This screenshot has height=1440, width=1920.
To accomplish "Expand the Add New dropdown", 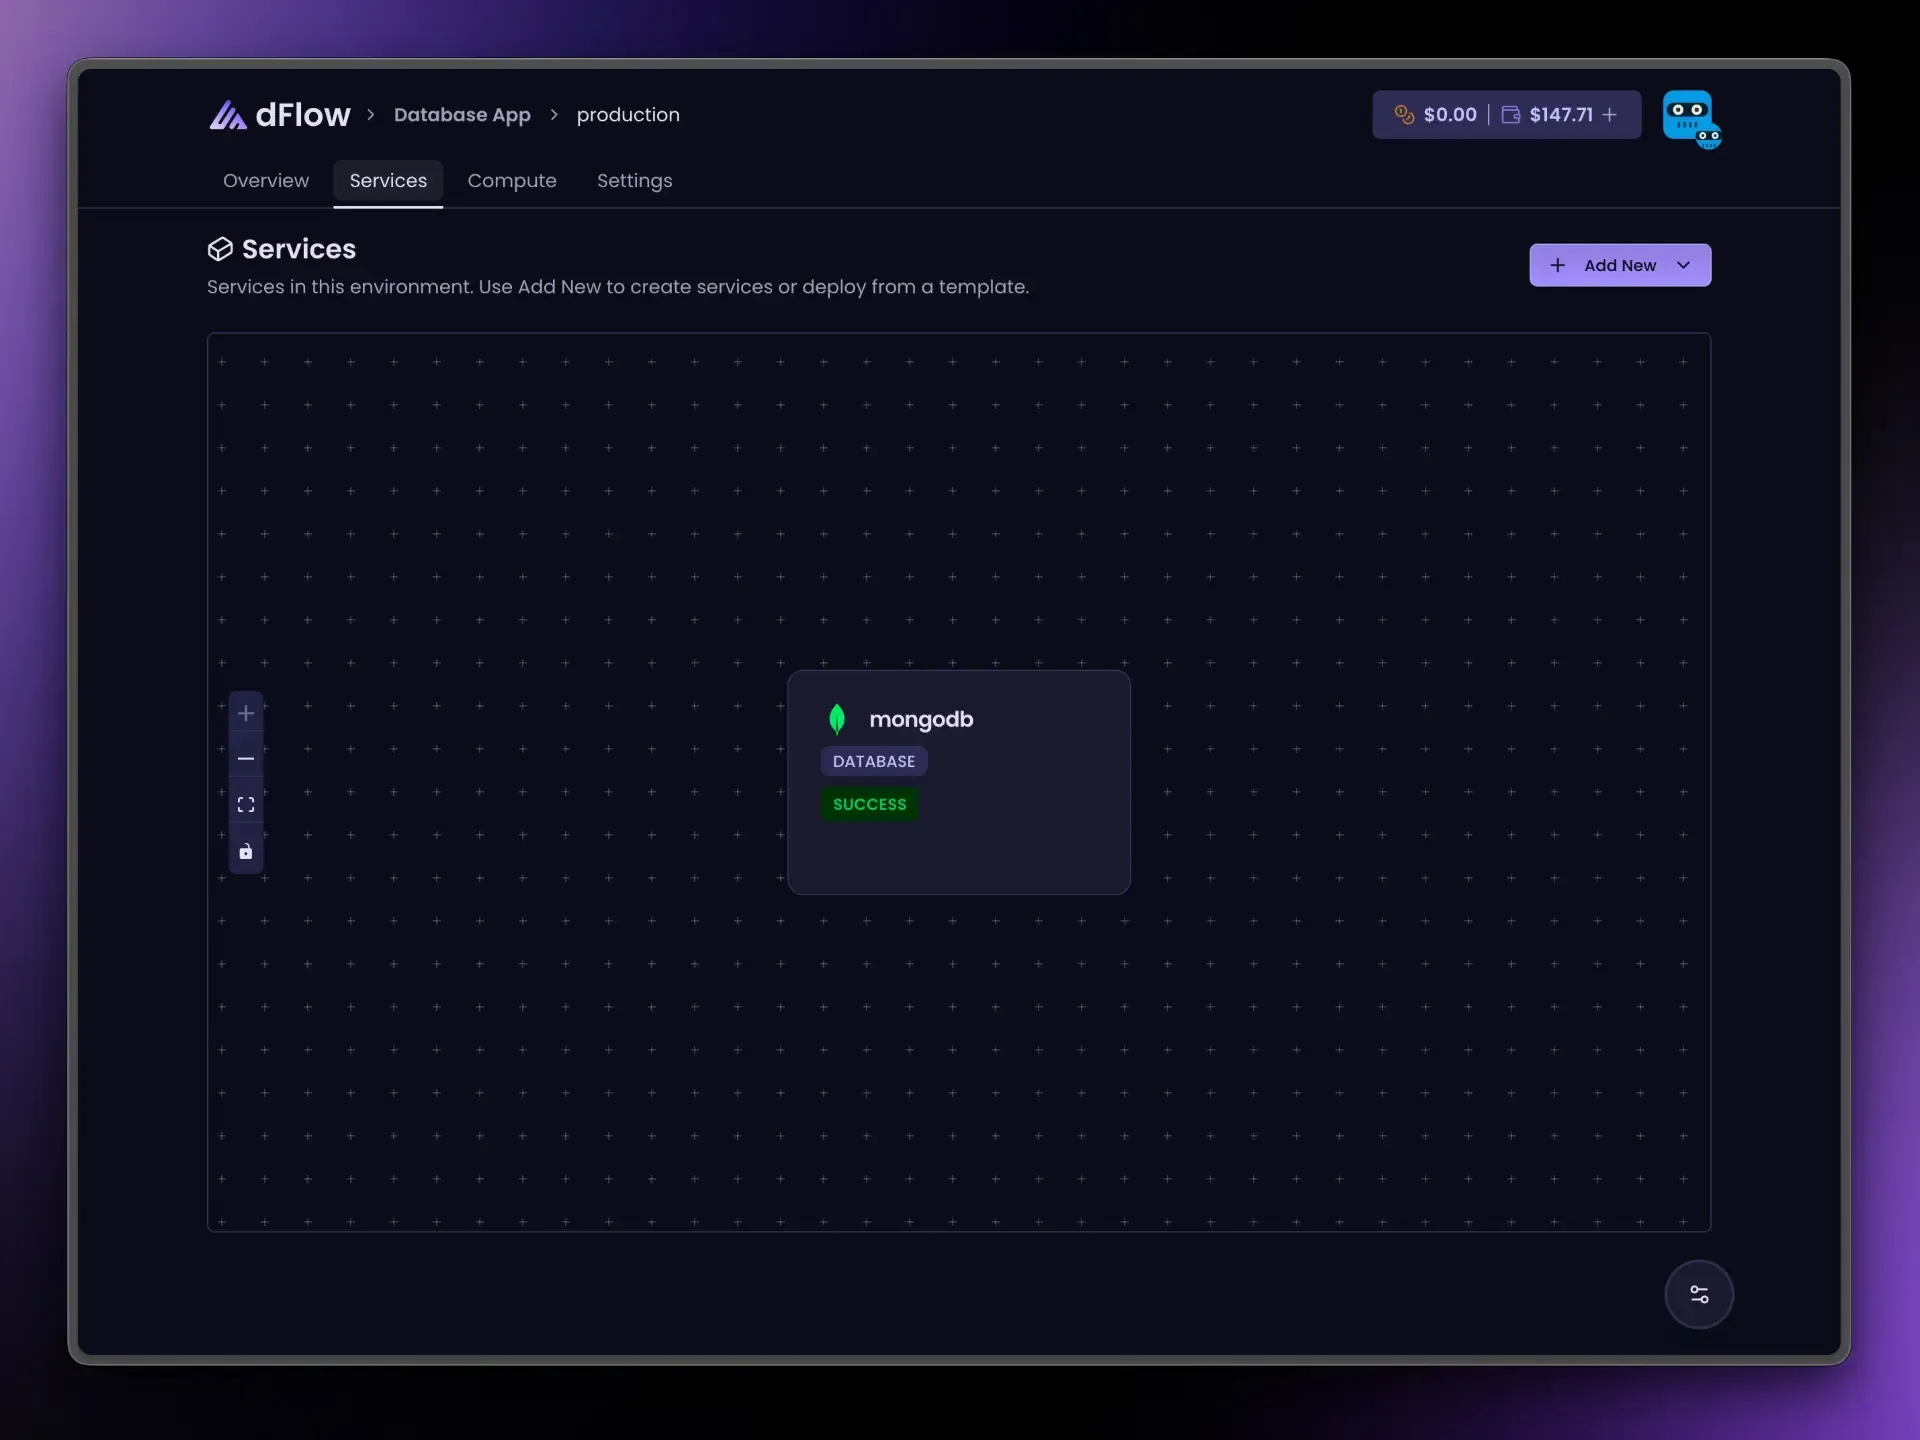I will pyautogui.click(x=1620, y=265).
